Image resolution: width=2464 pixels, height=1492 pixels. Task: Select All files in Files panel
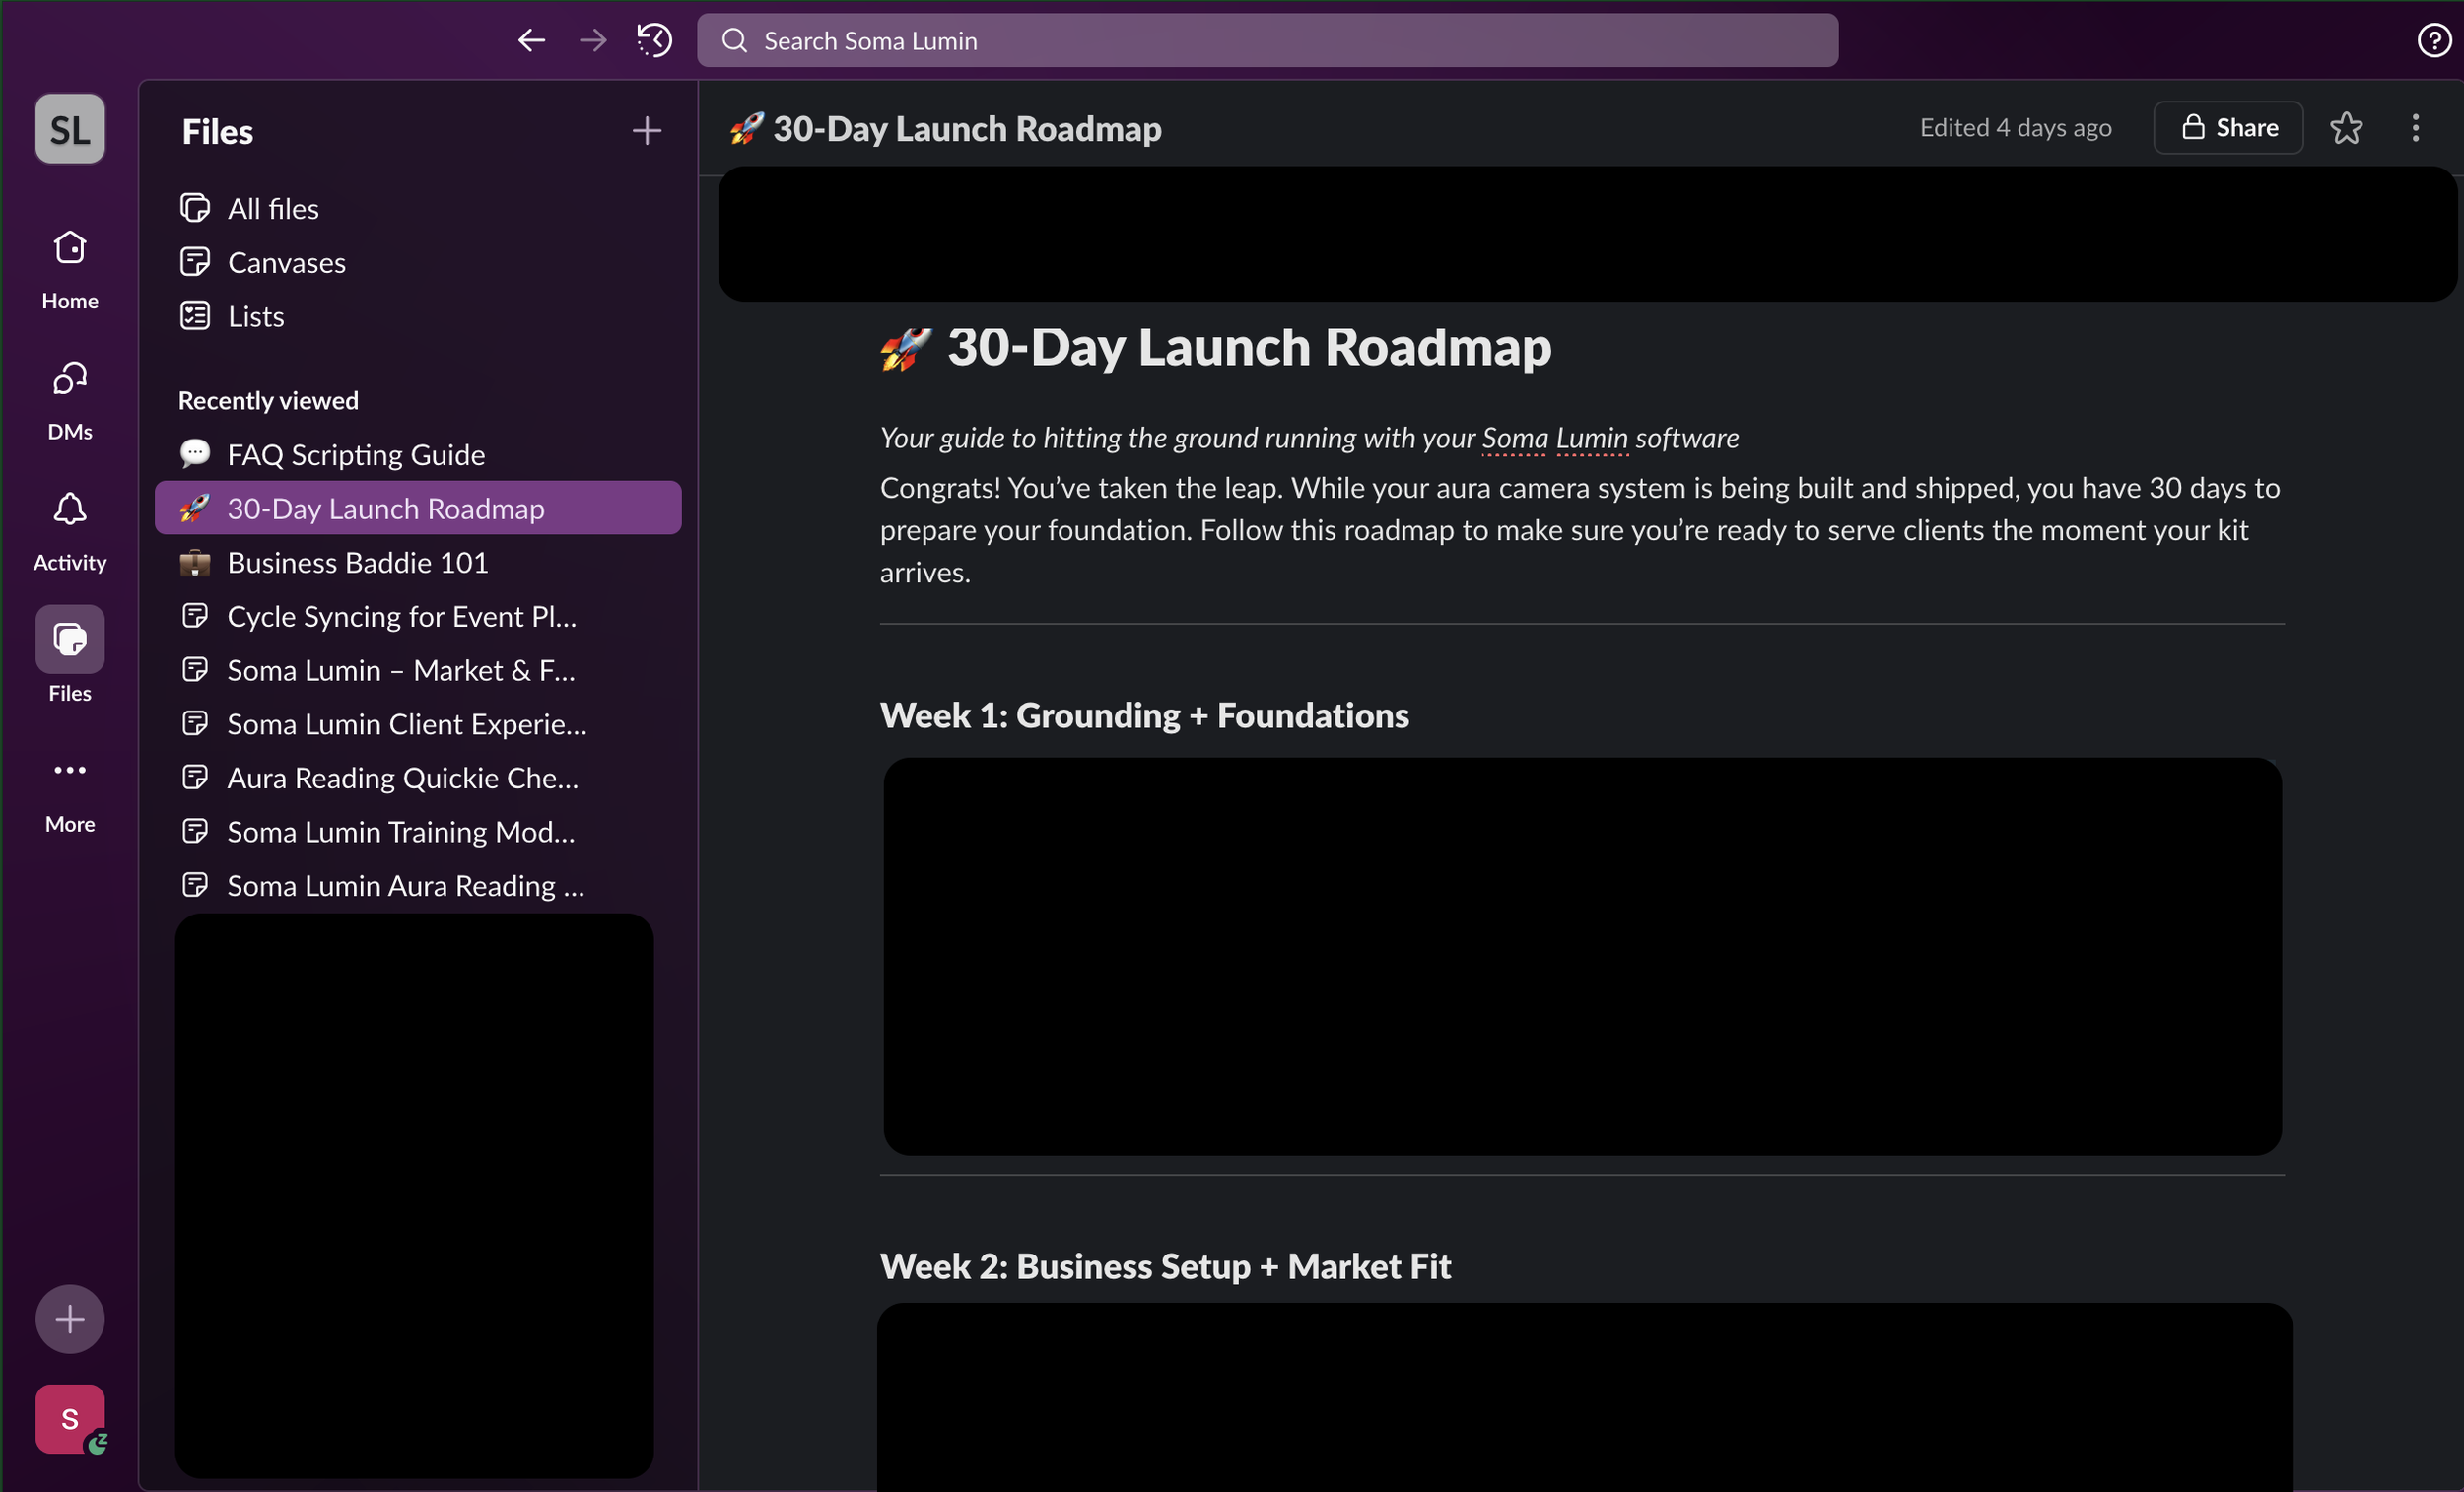coord(272,208)
